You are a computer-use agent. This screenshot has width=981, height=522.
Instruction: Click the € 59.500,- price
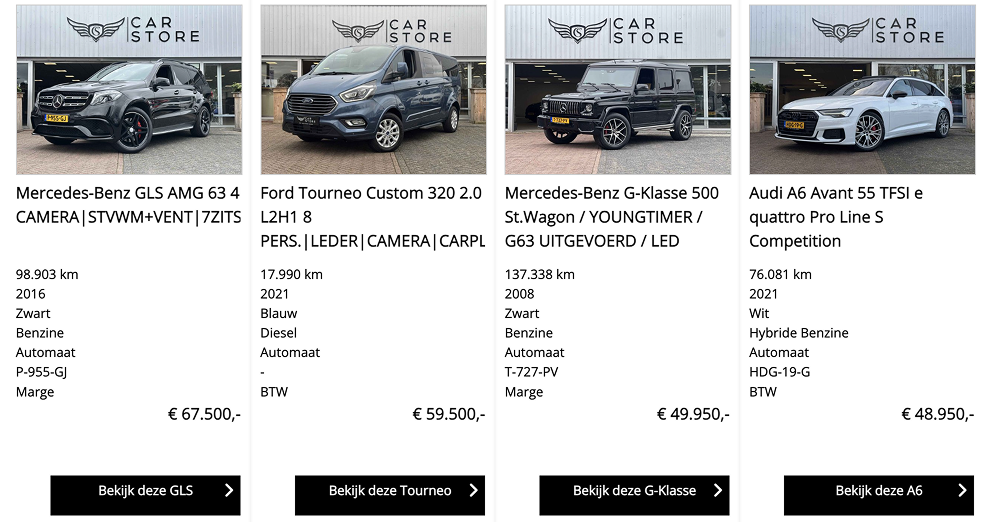449,414
